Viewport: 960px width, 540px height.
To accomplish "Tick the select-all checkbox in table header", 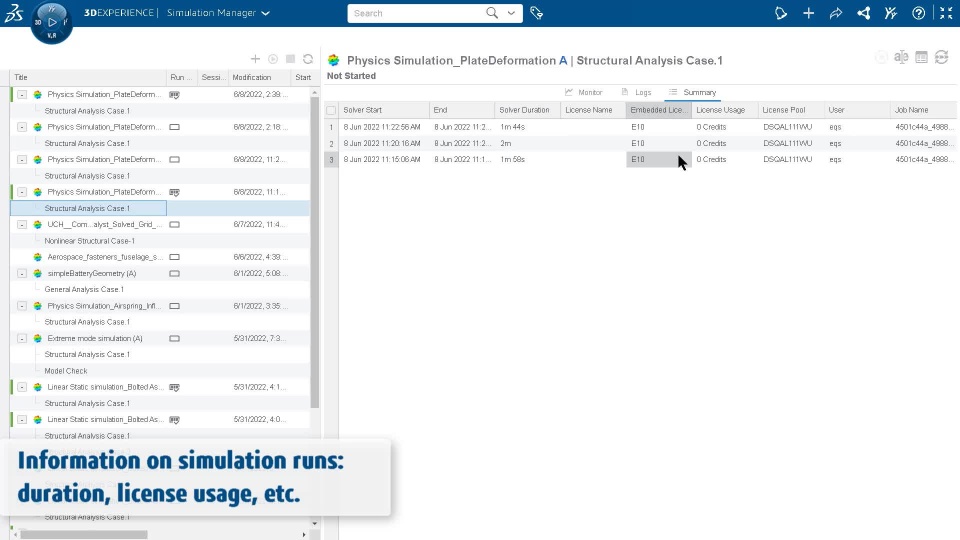I will [331, 110].
